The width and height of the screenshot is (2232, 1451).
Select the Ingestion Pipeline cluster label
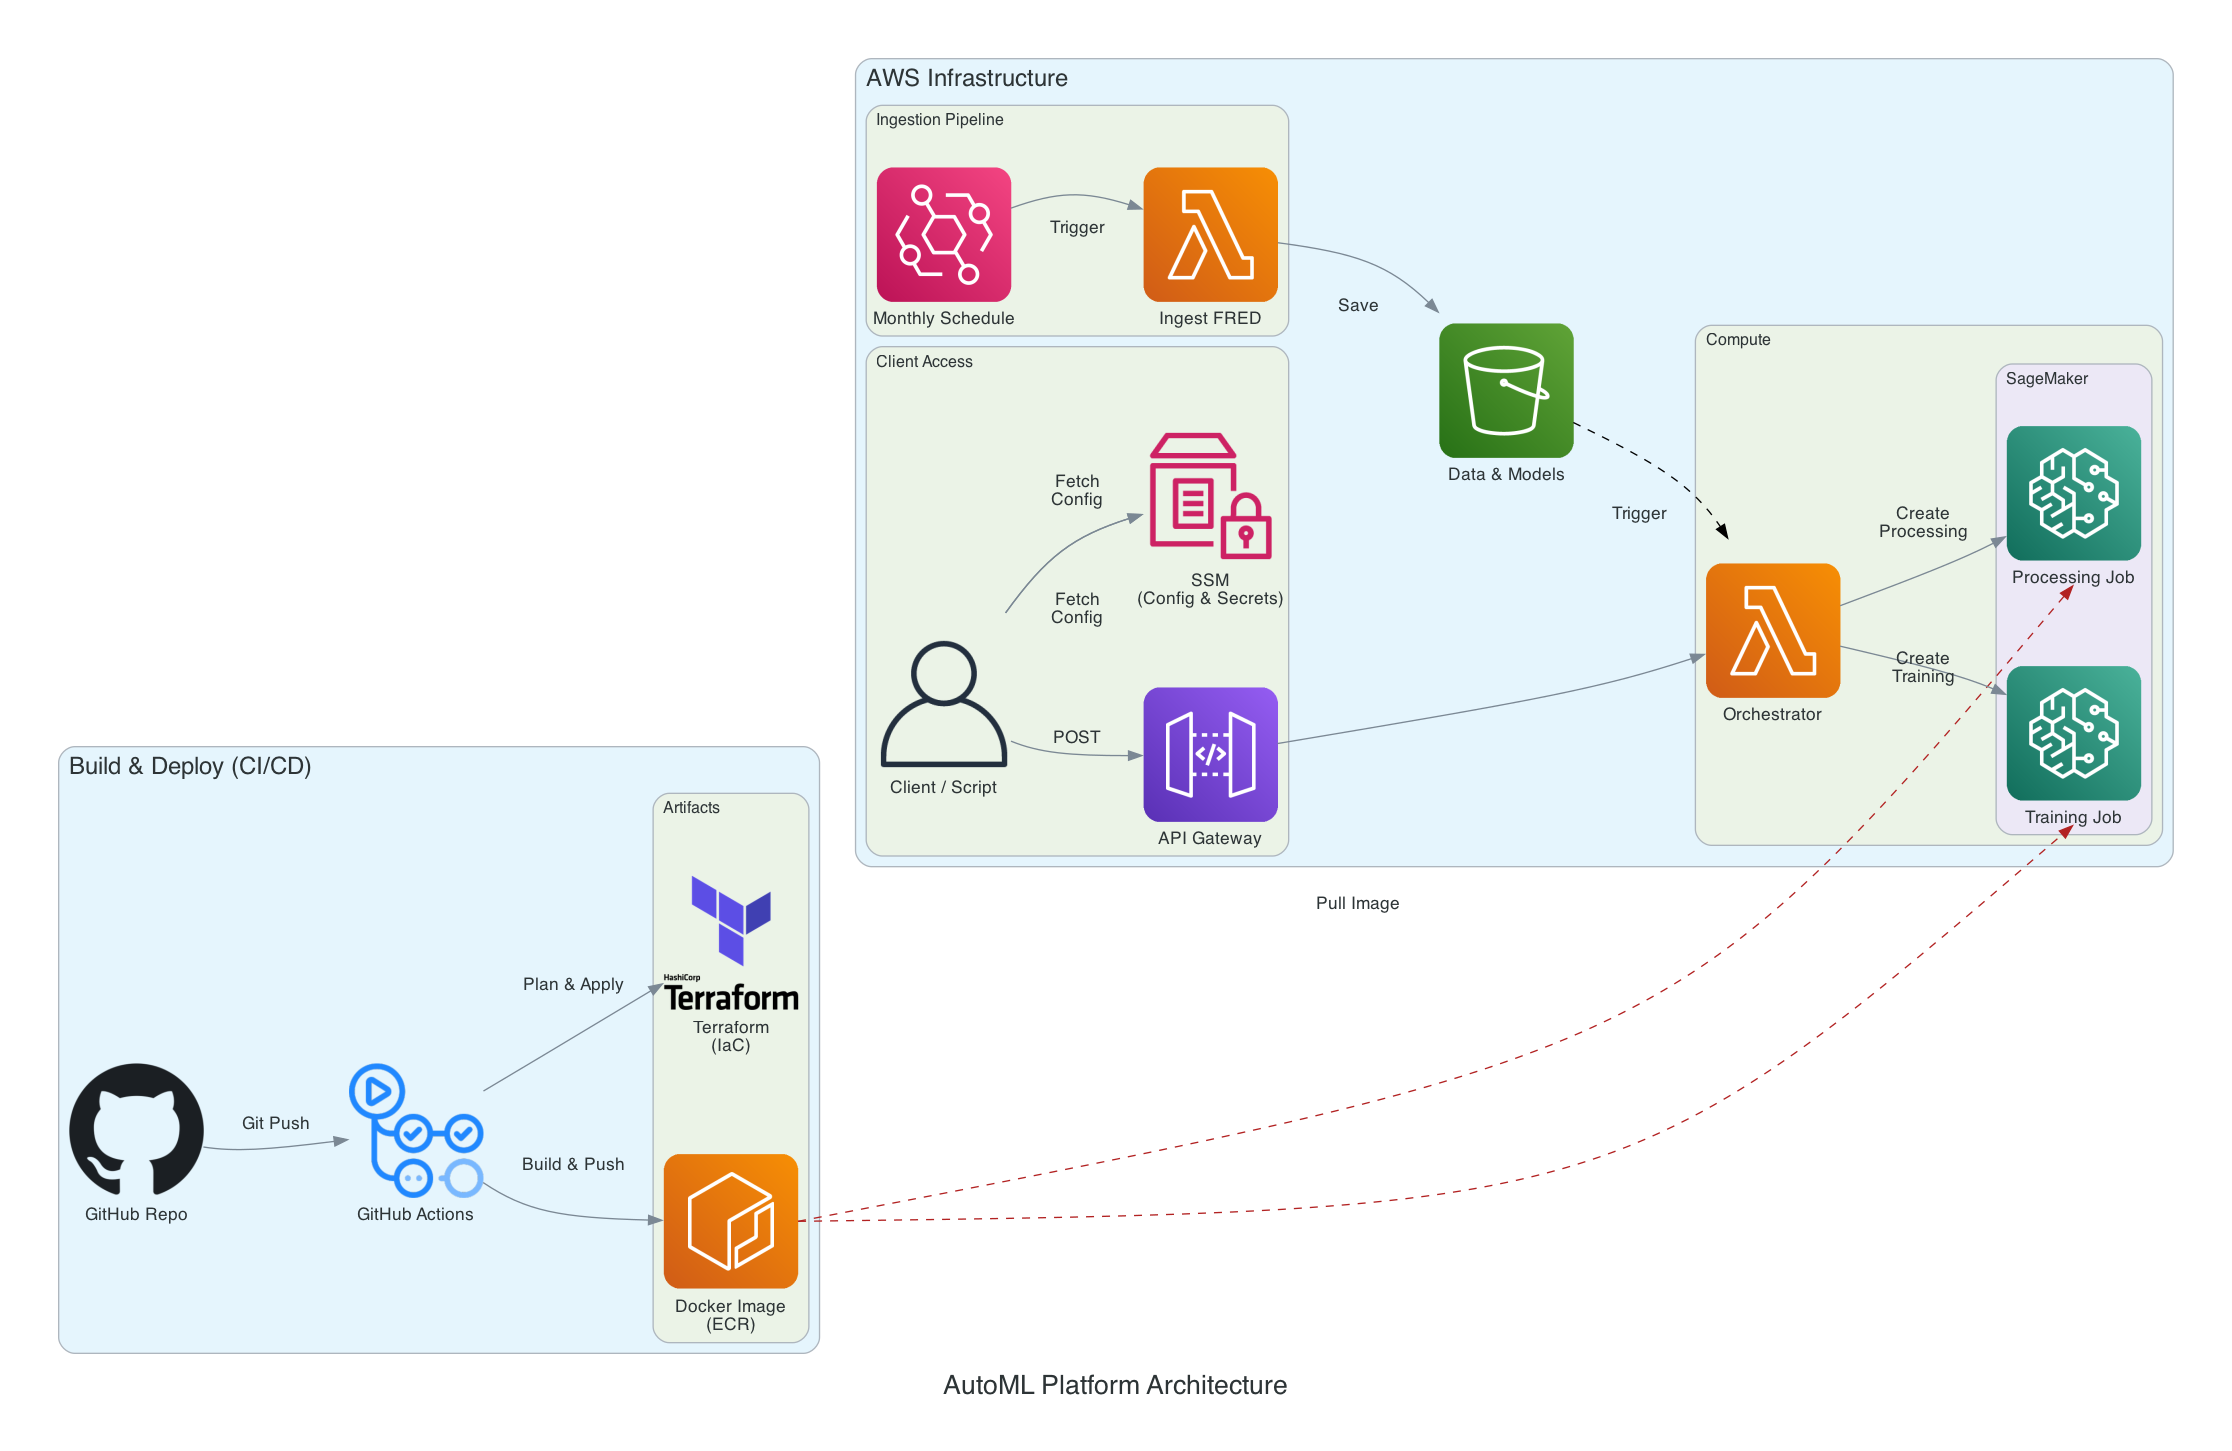pyautogui.click(x=939, y=120)
